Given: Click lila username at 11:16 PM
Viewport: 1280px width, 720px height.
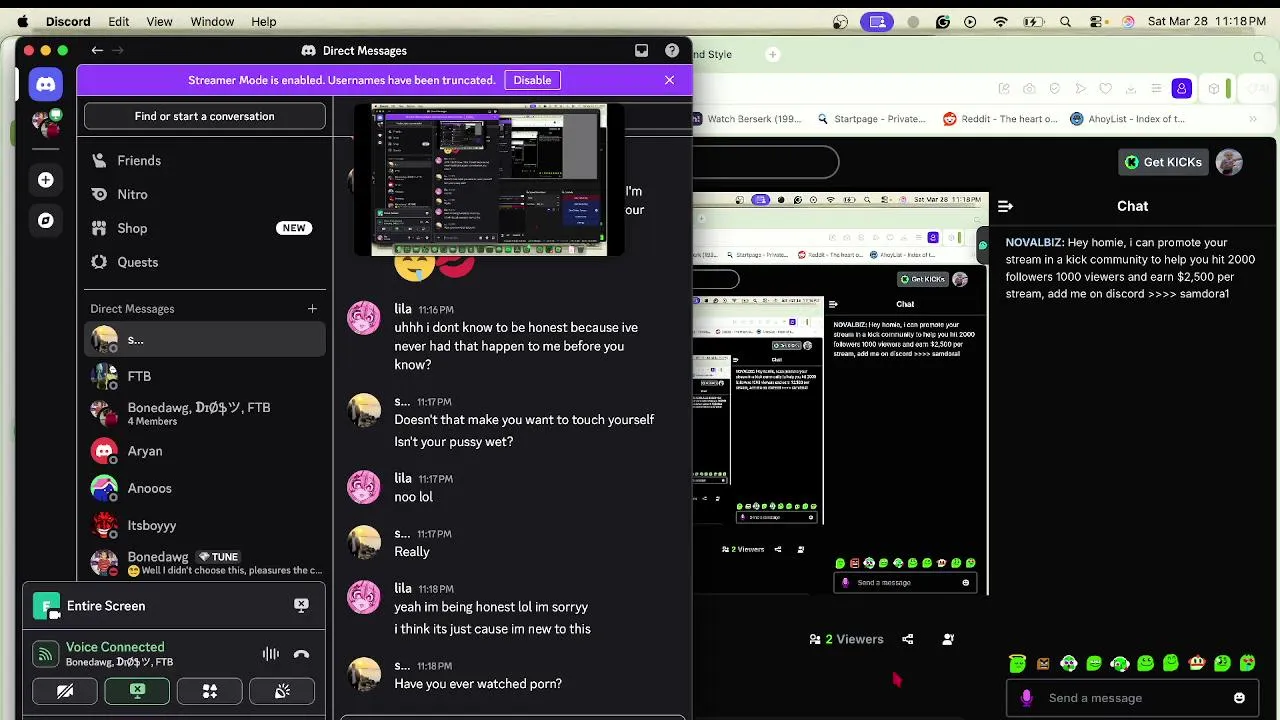Looking at the screenshot, I should coord(403,309).
